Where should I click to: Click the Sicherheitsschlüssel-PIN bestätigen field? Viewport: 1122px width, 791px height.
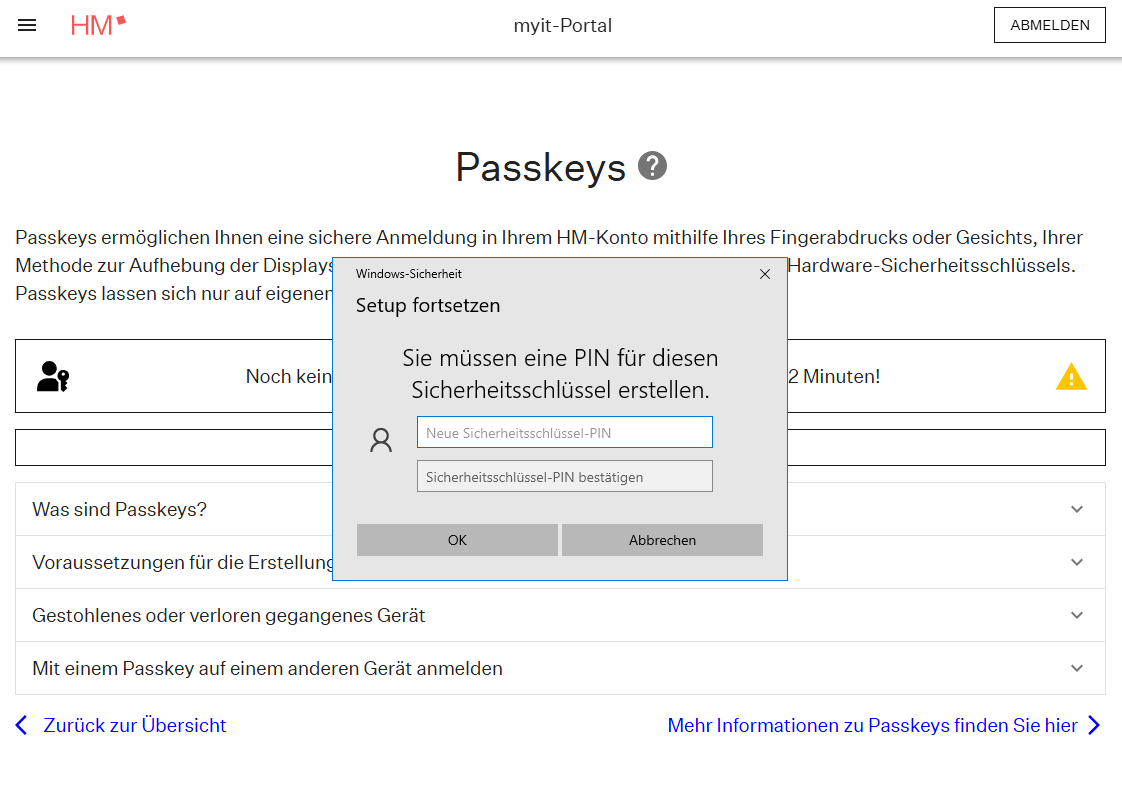point(564,476)
